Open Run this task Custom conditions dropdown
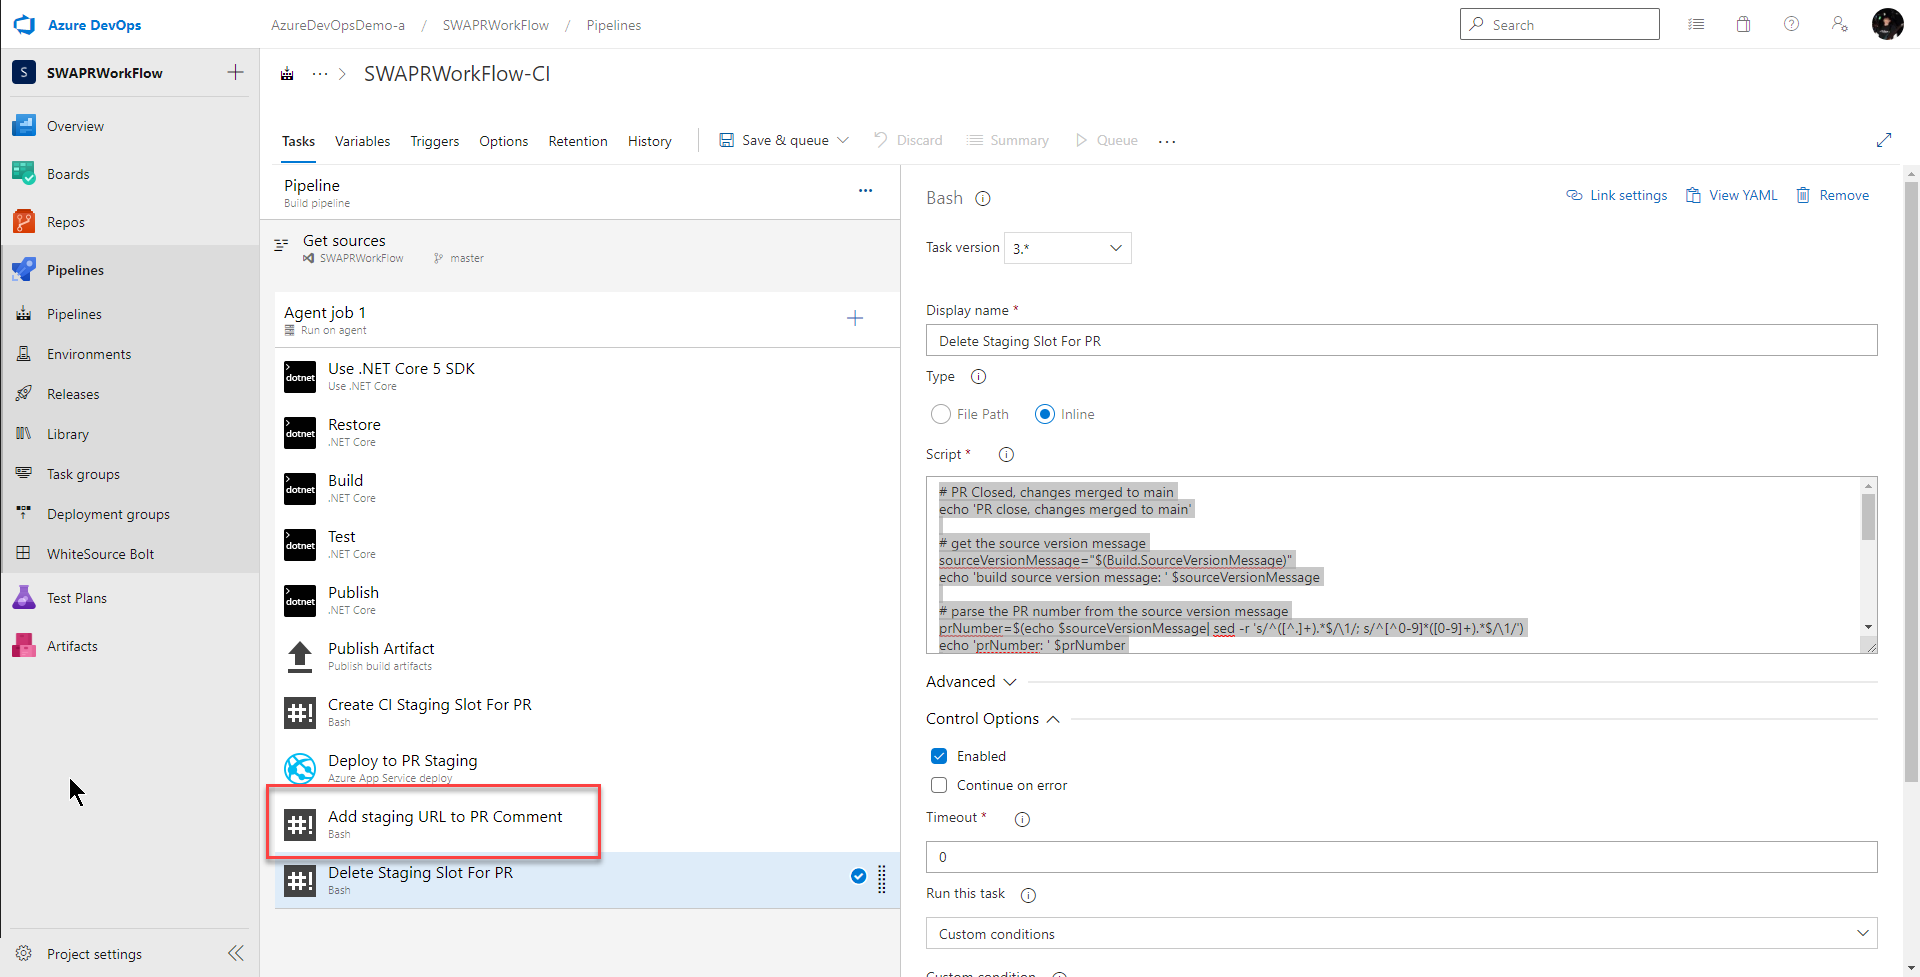Viewport: 1920px width, 977px height. click(x=1401, y=933)
